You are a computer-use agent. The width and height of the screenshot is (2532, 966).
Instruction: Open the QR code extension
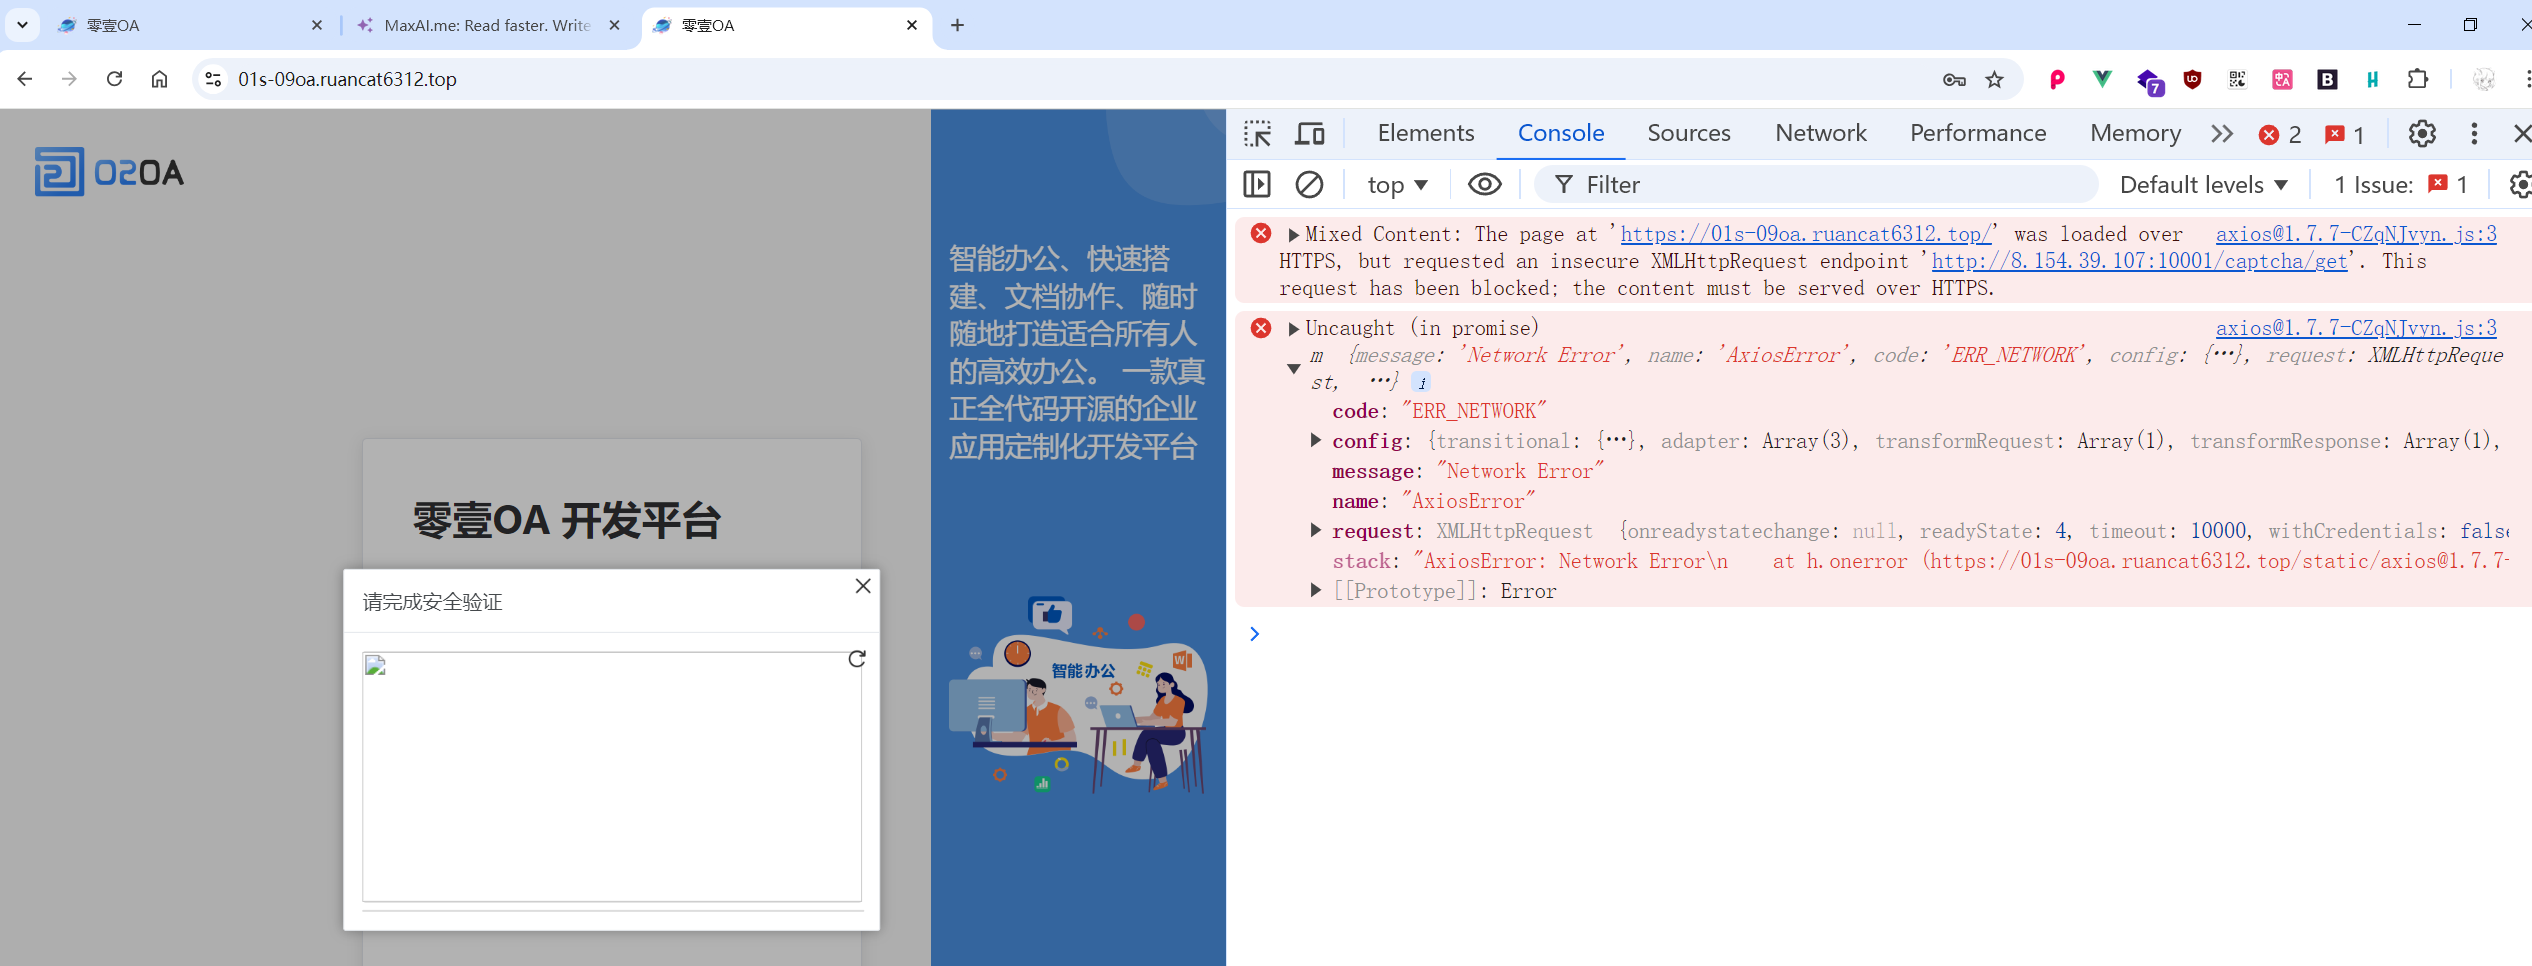pos(2237,79)
